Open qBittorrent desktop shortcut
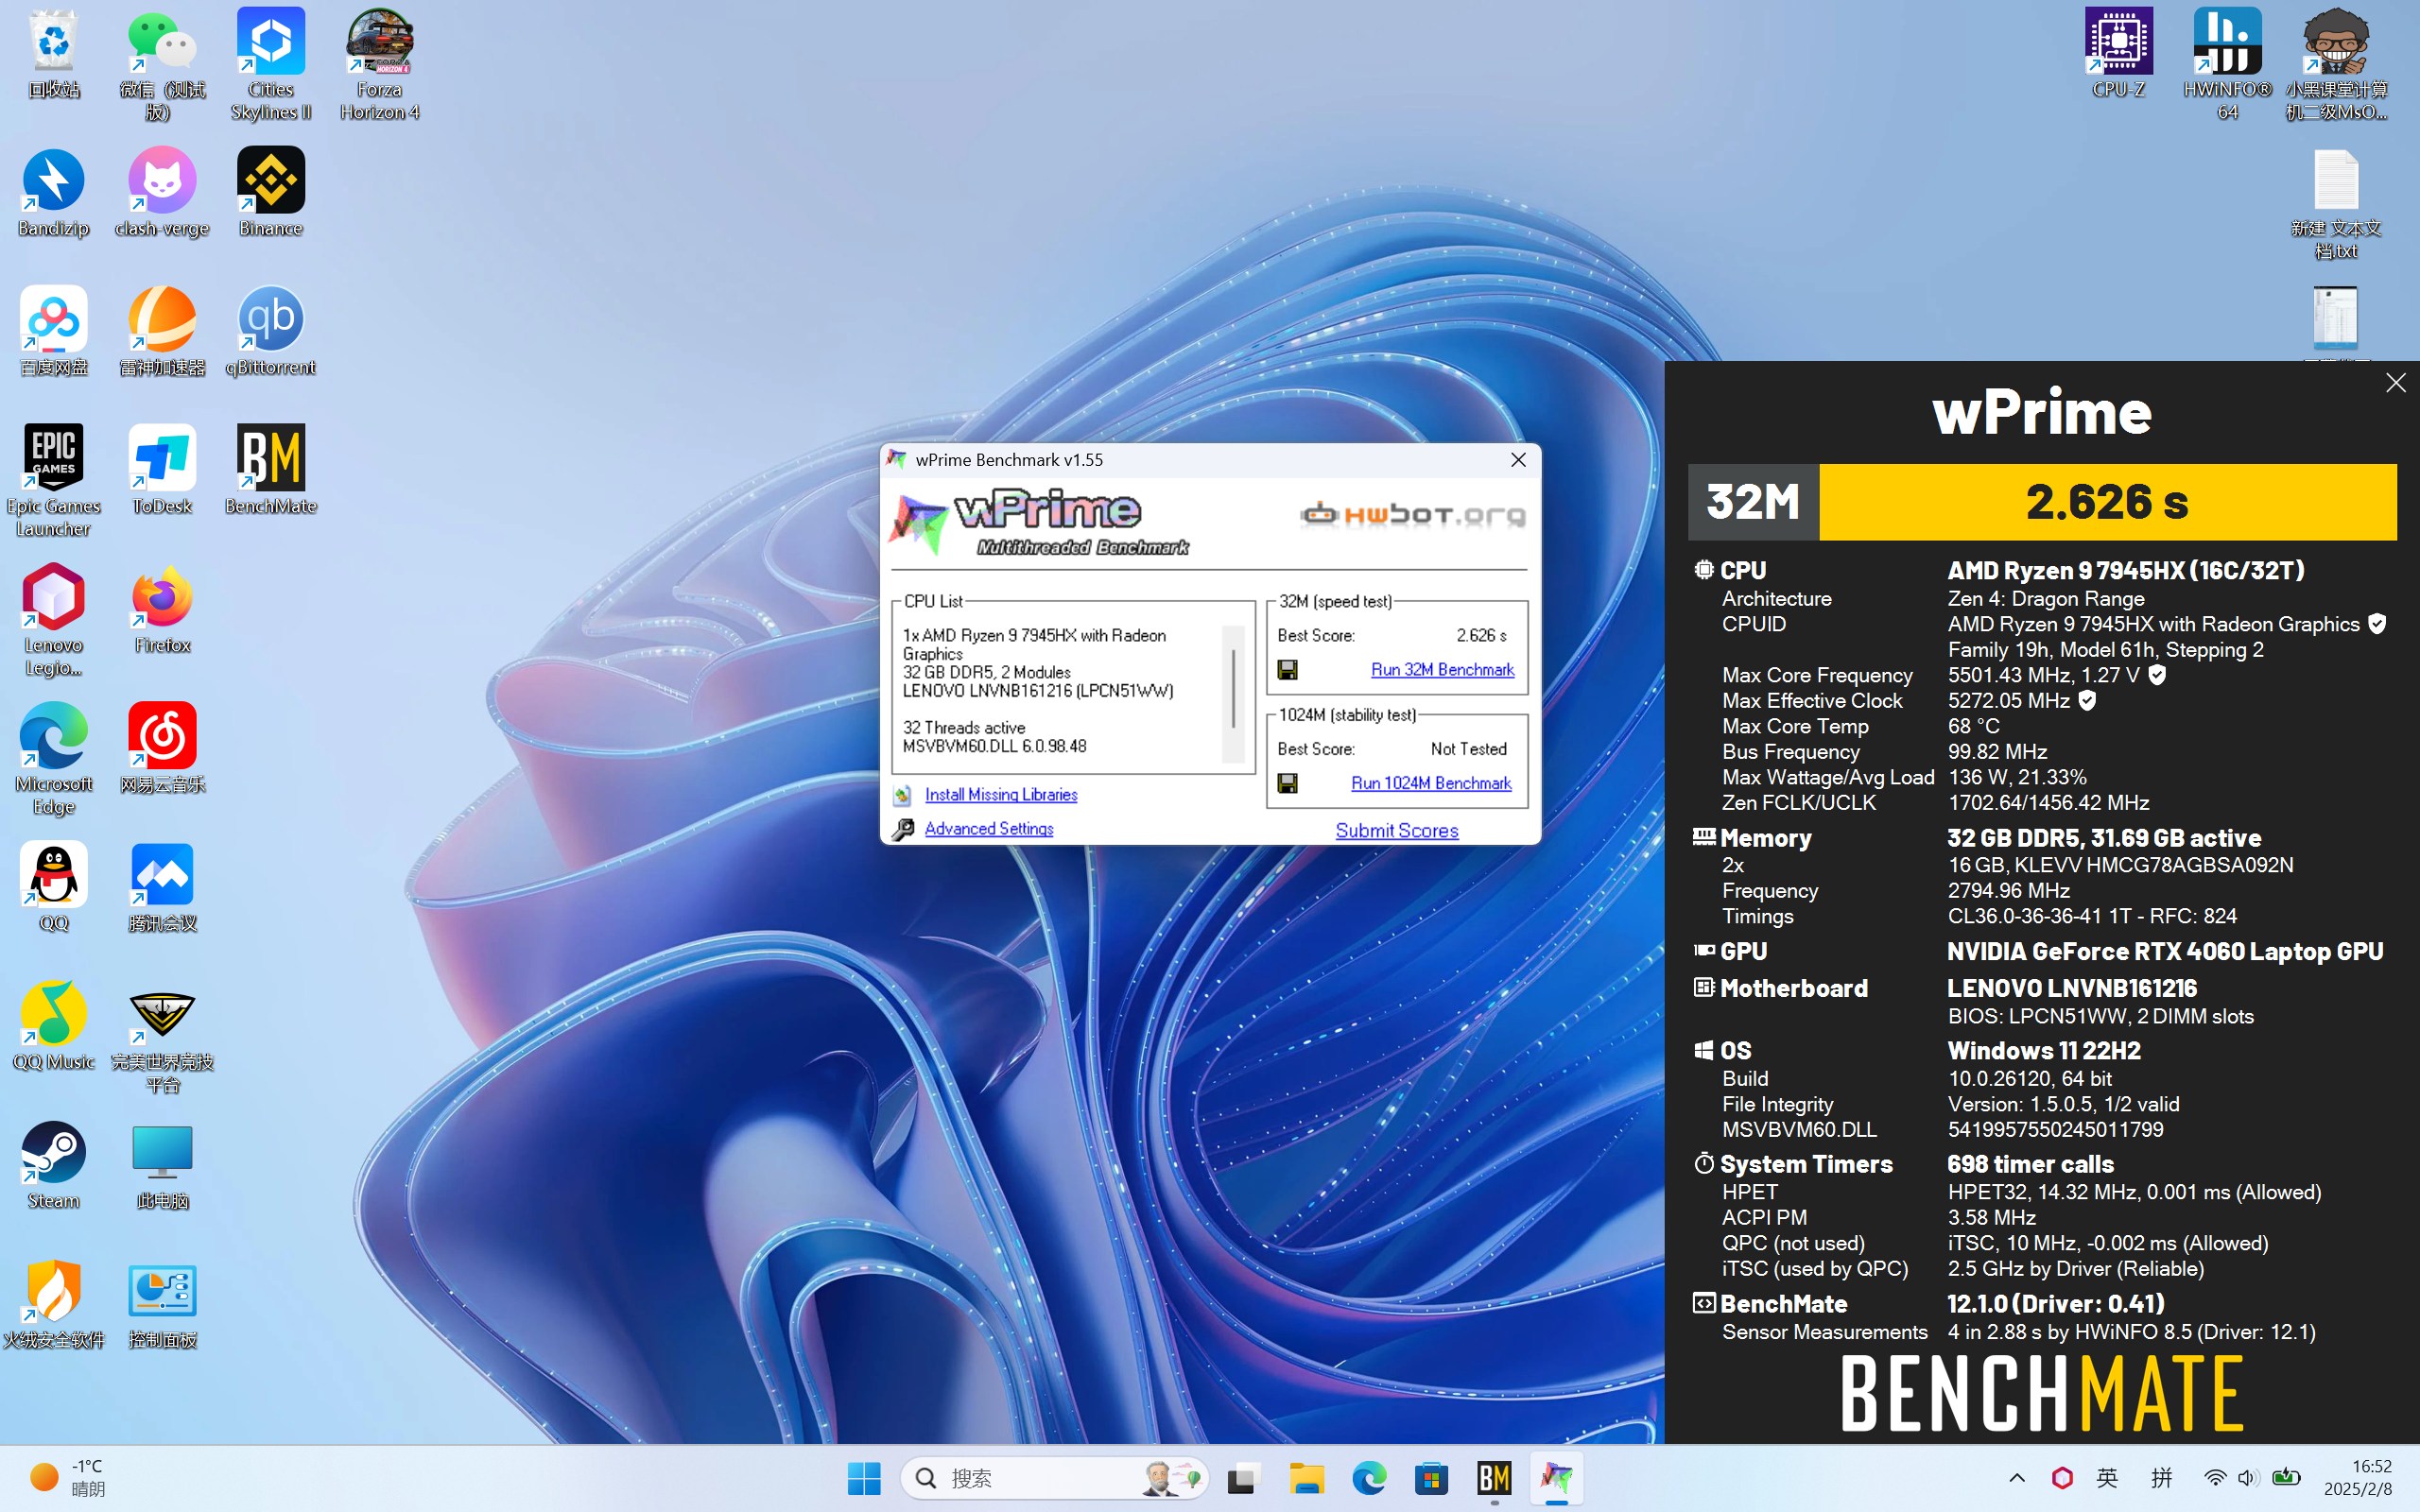The height and width of the screenshot is (1512, 2420). tap(271, 332)
